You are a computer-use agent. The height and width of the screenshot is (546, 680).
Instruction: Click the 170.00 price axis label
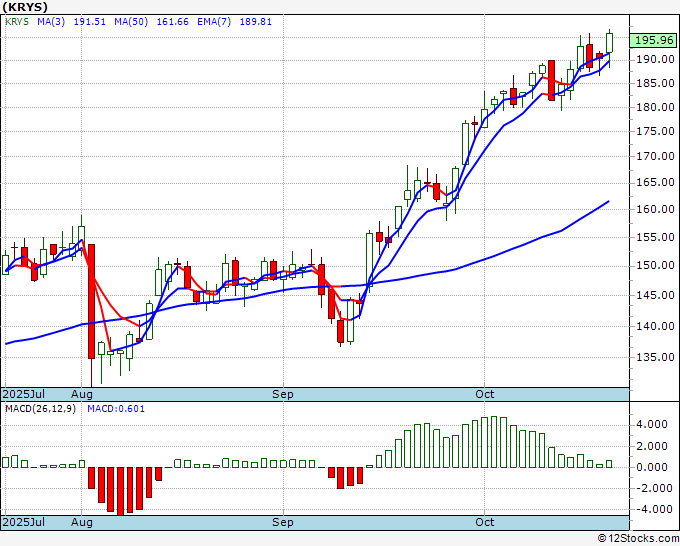pyautogui.click(x=655, y=156)
